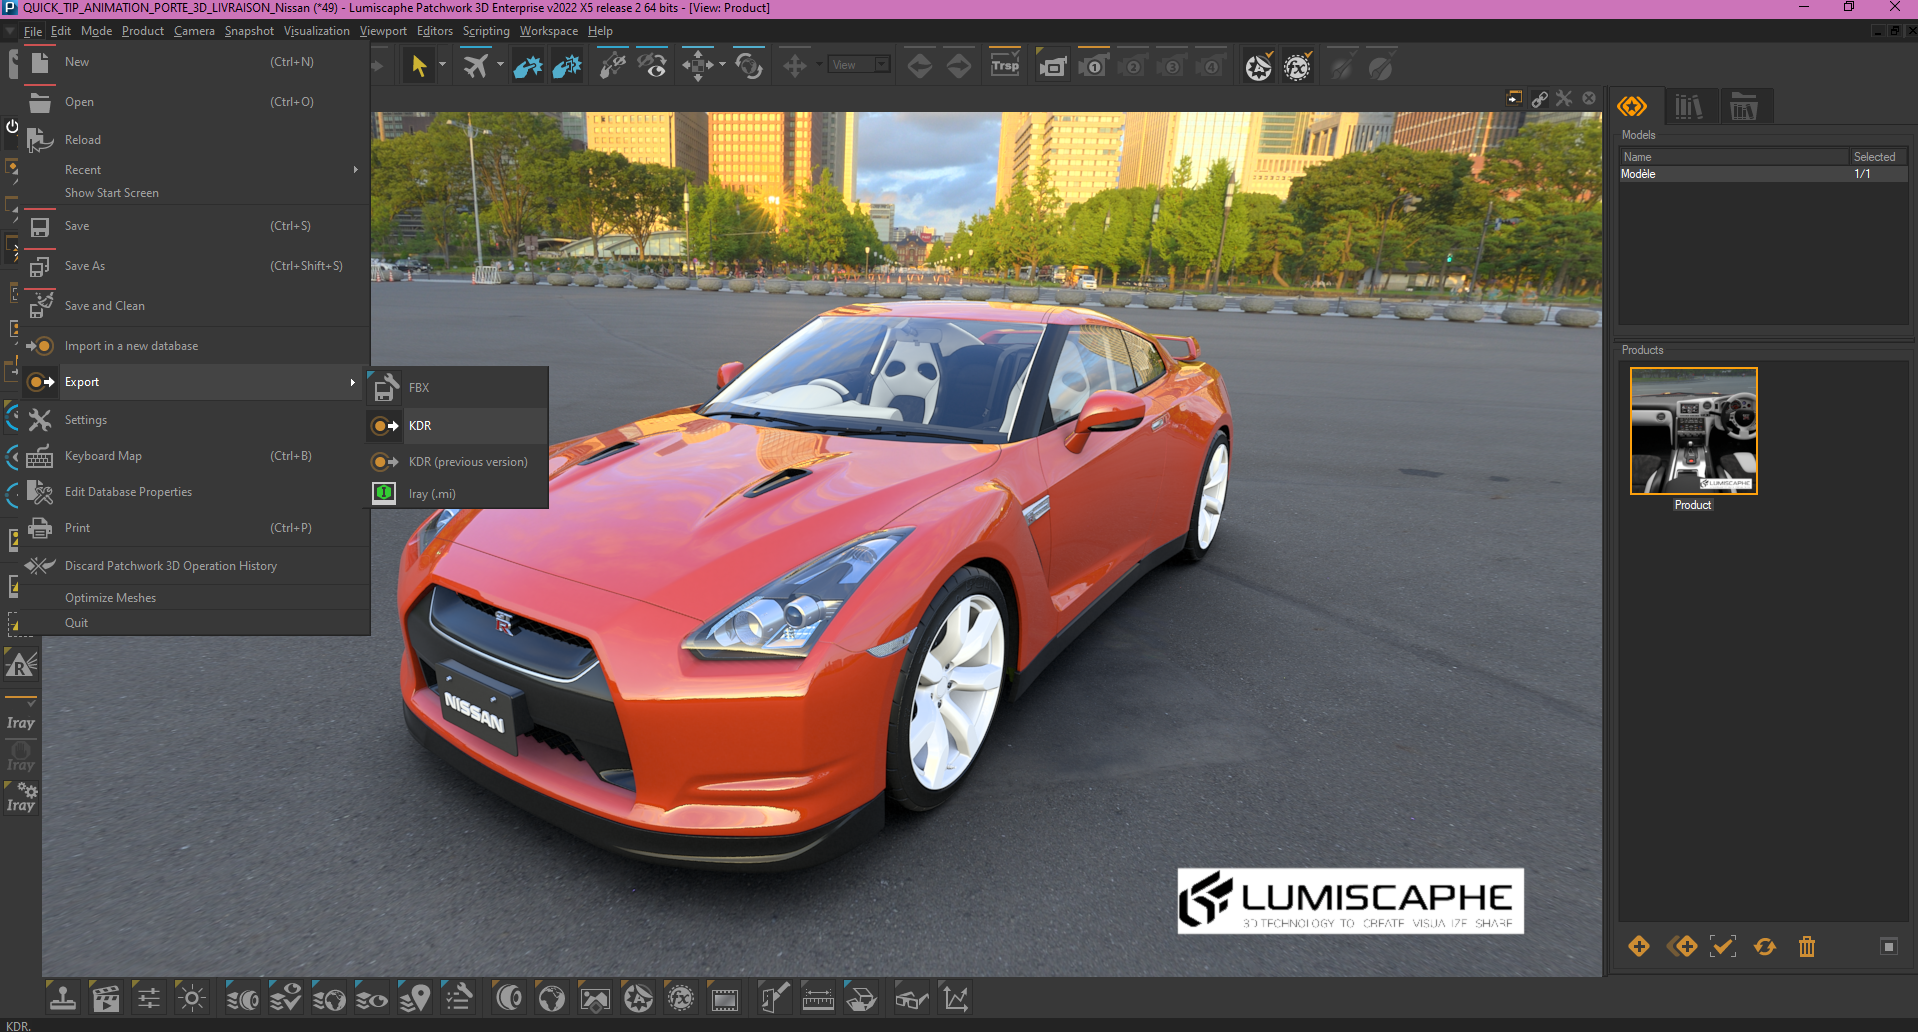Select Edit Database Properties entry
Viewport: 1918px width, 1032px height.
[x=196, y=492]
